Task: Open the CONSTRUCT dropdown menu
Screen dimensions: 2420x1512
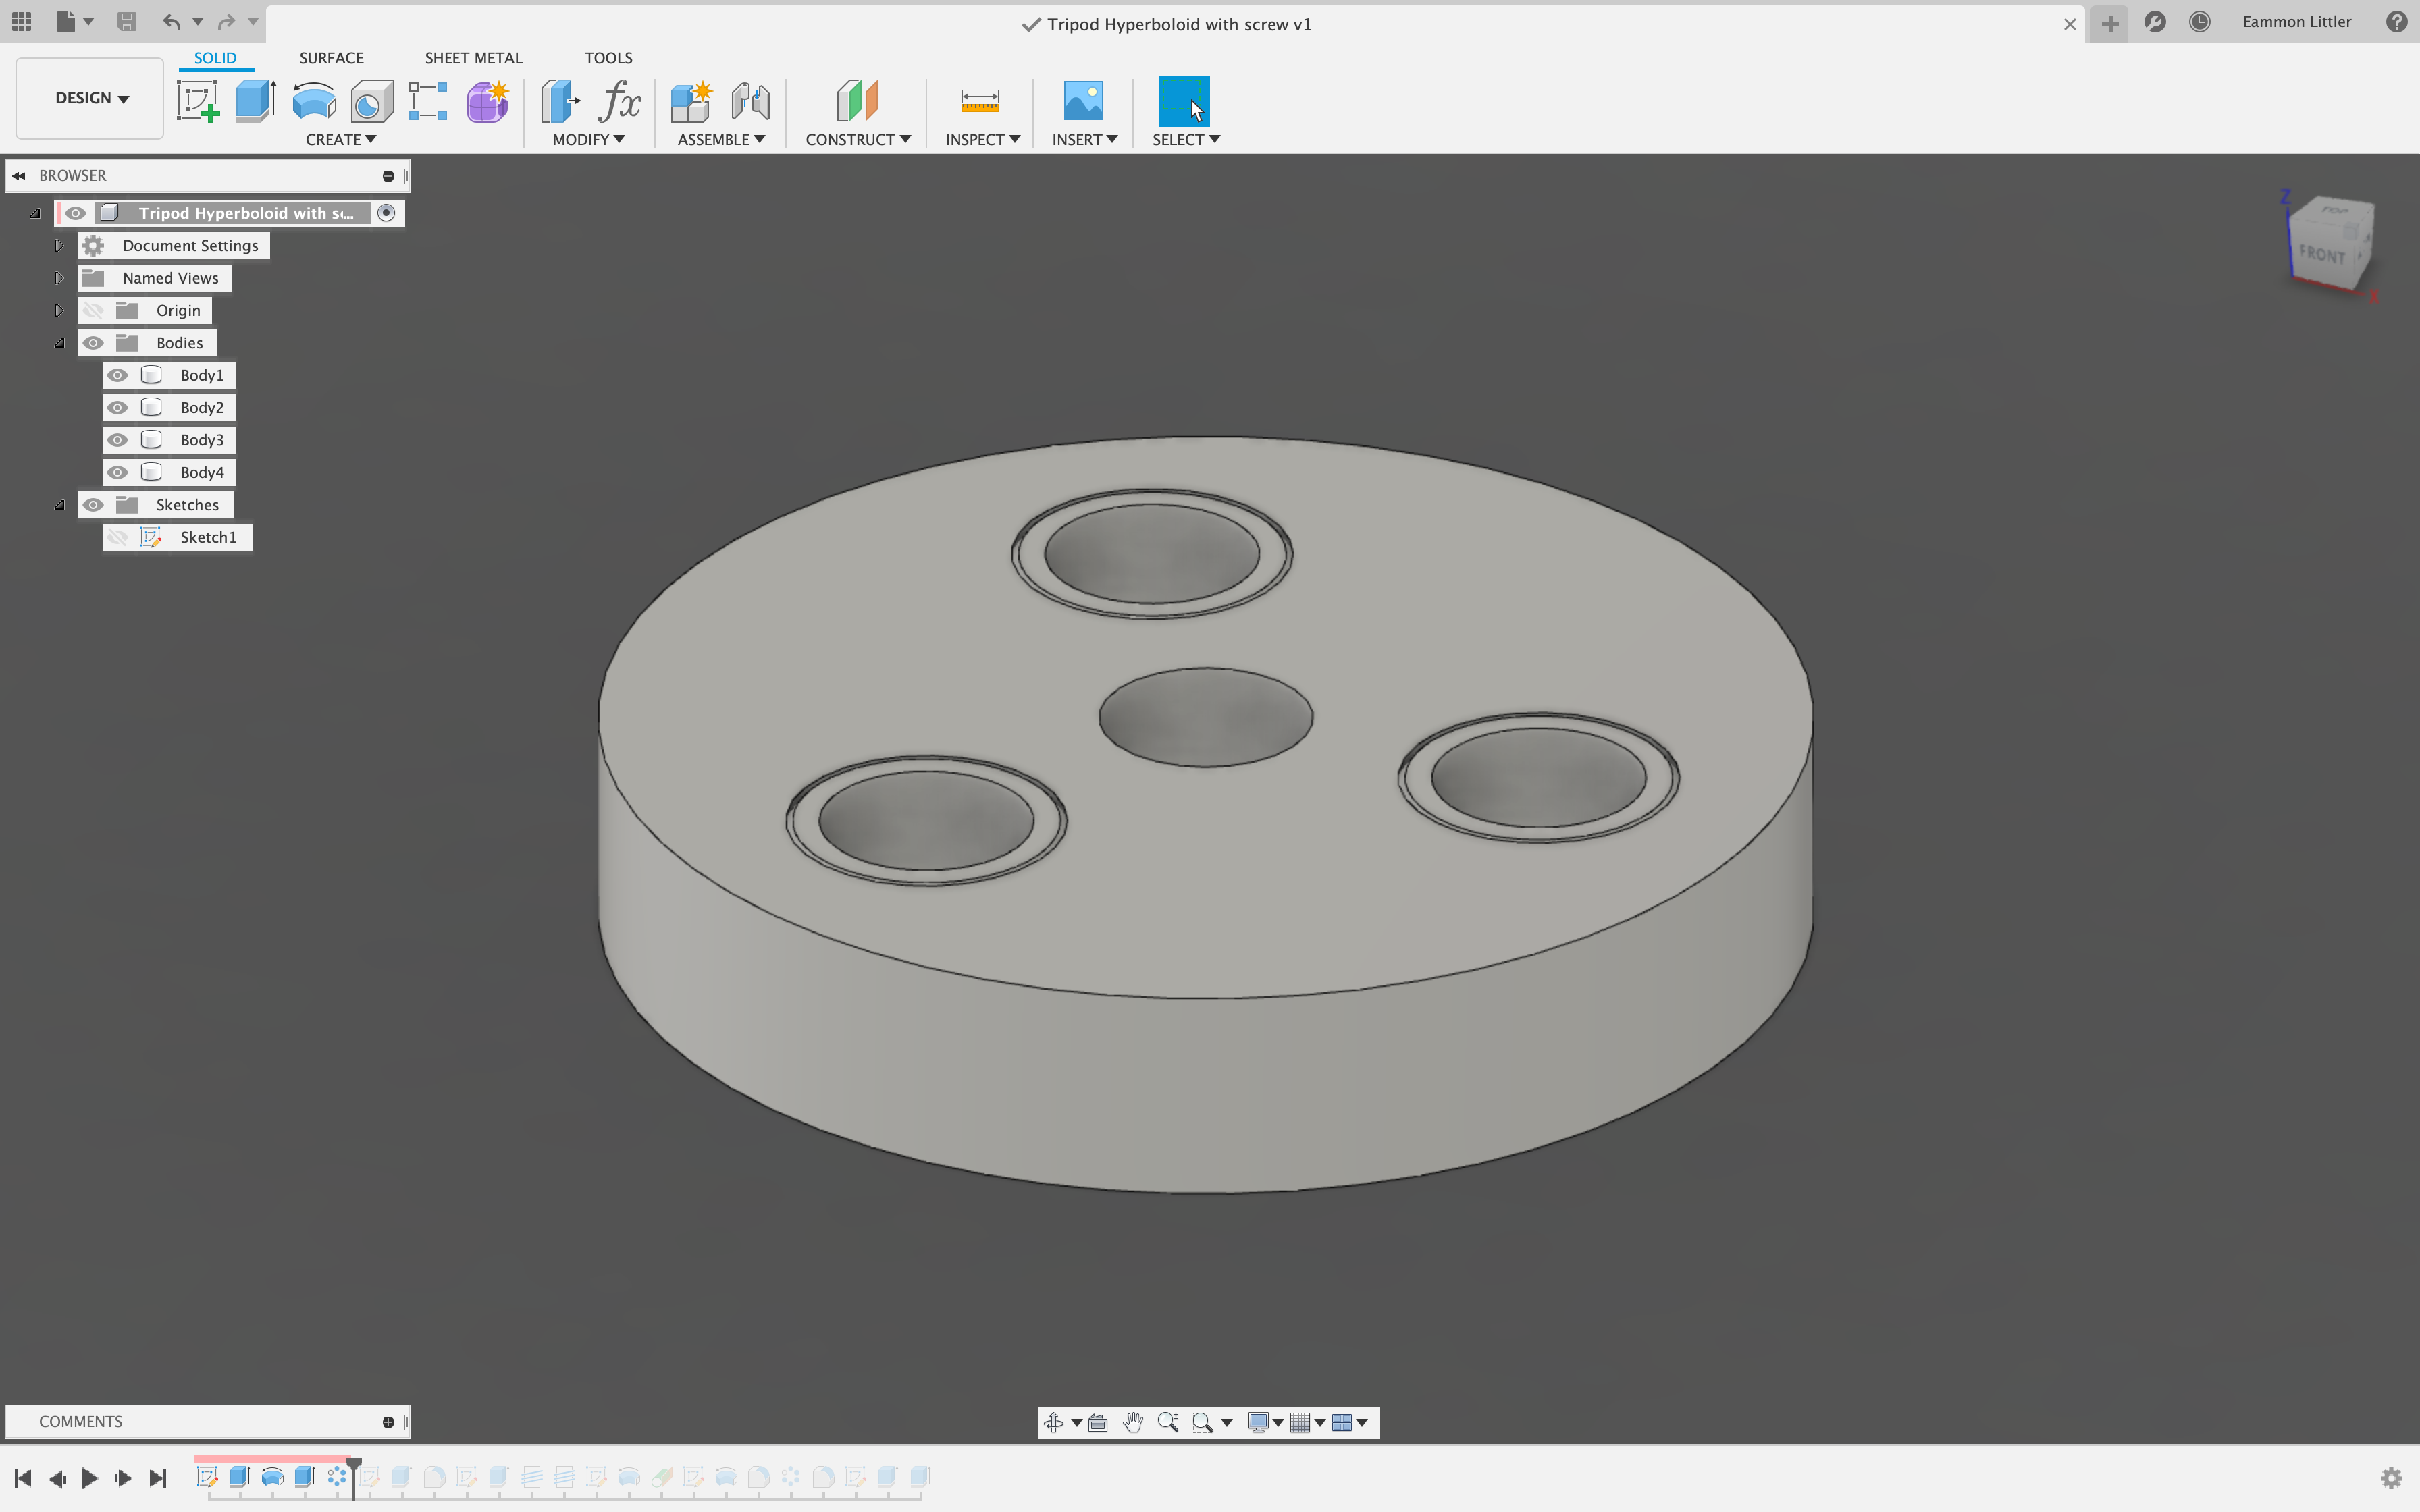Action: (858, 140)
